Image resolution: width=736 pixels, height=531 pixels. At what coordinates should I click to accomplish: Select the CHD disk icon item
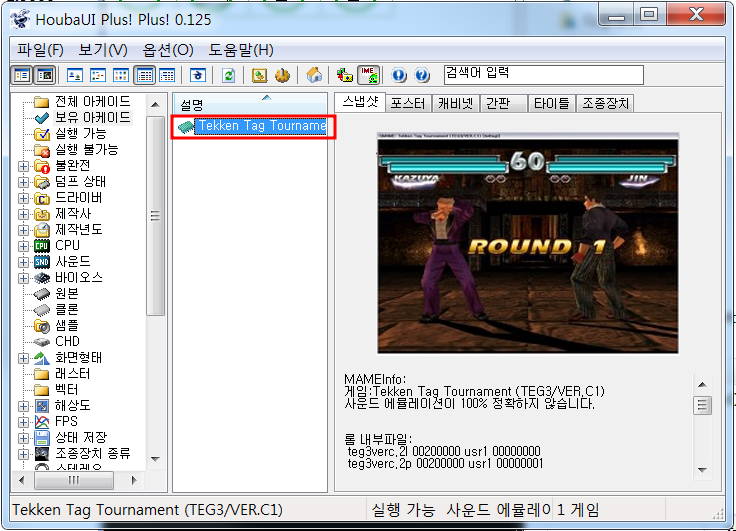pos(42,342)
